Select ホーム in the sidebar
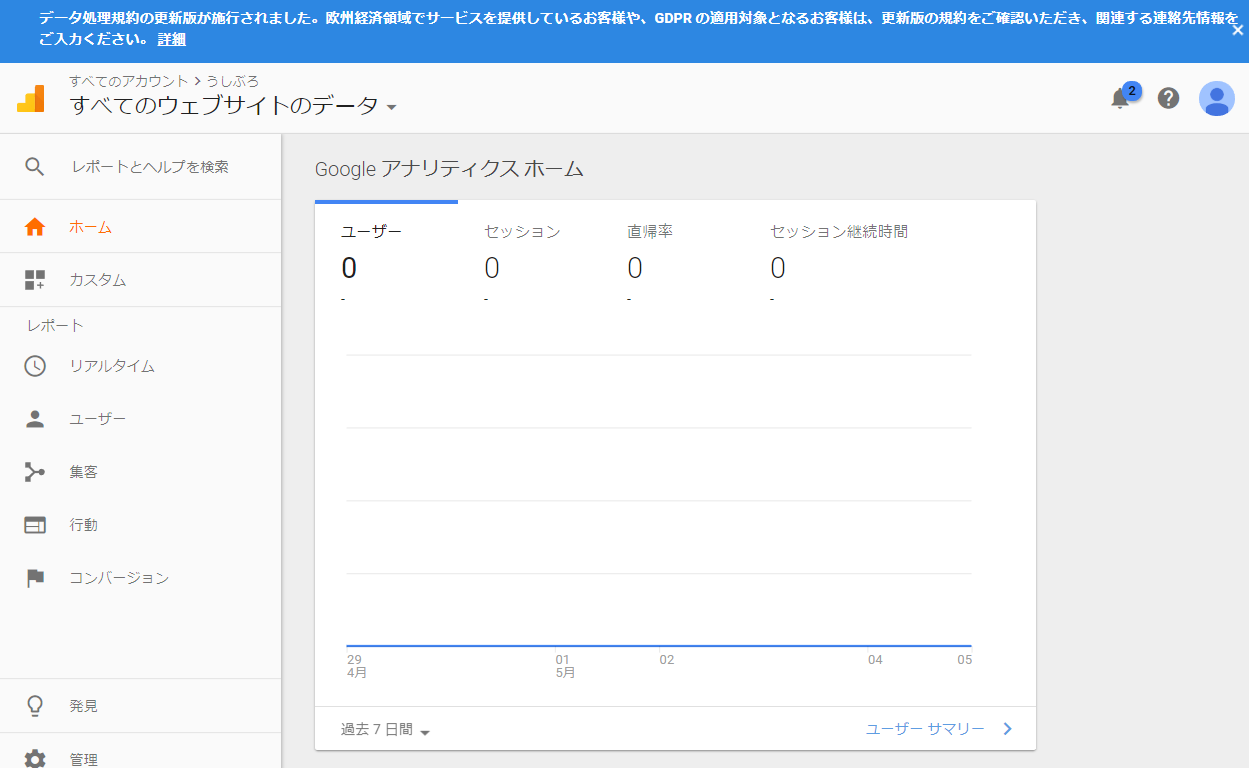Image resolution: width=1249 pixels, height=768 pixels. point(140,227)
